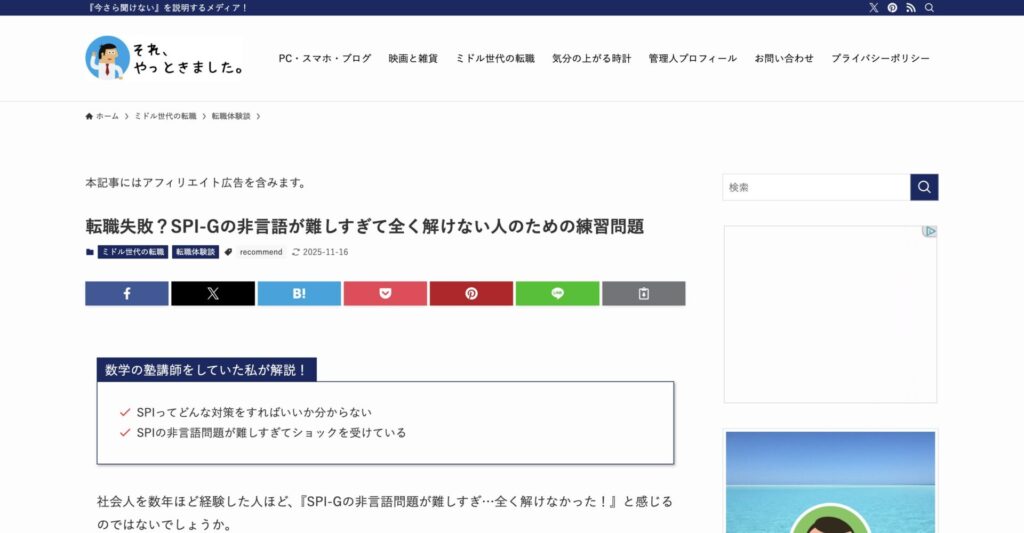Open ミドル世代の転職 navigation menu item
1024x533 pixels.
(495, 58)
